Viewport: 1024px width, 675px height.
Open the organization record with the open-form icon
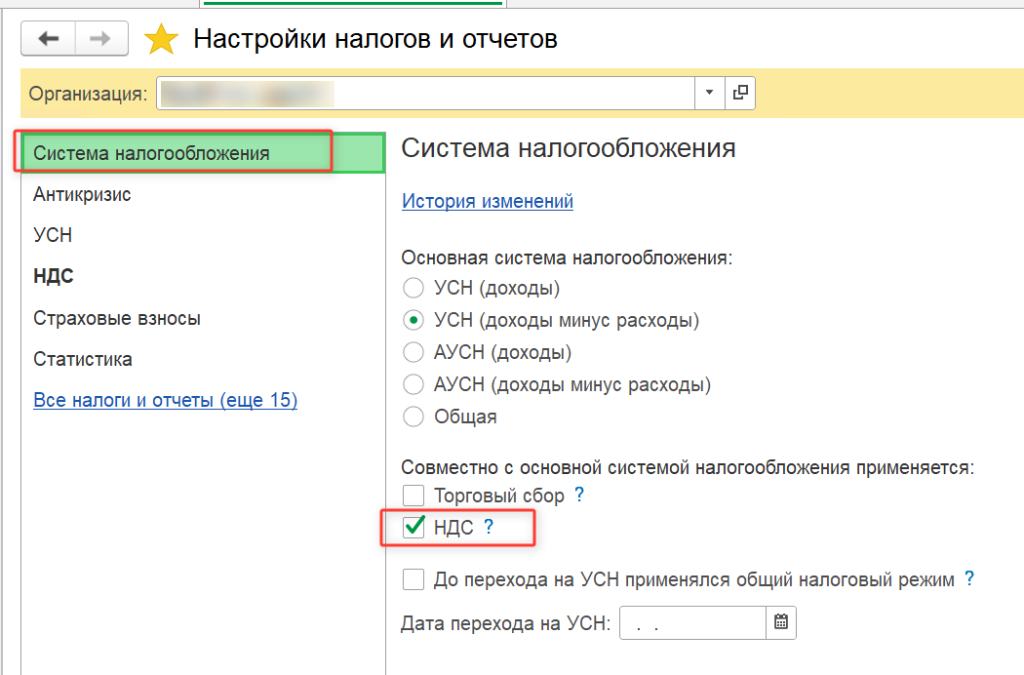740,93
